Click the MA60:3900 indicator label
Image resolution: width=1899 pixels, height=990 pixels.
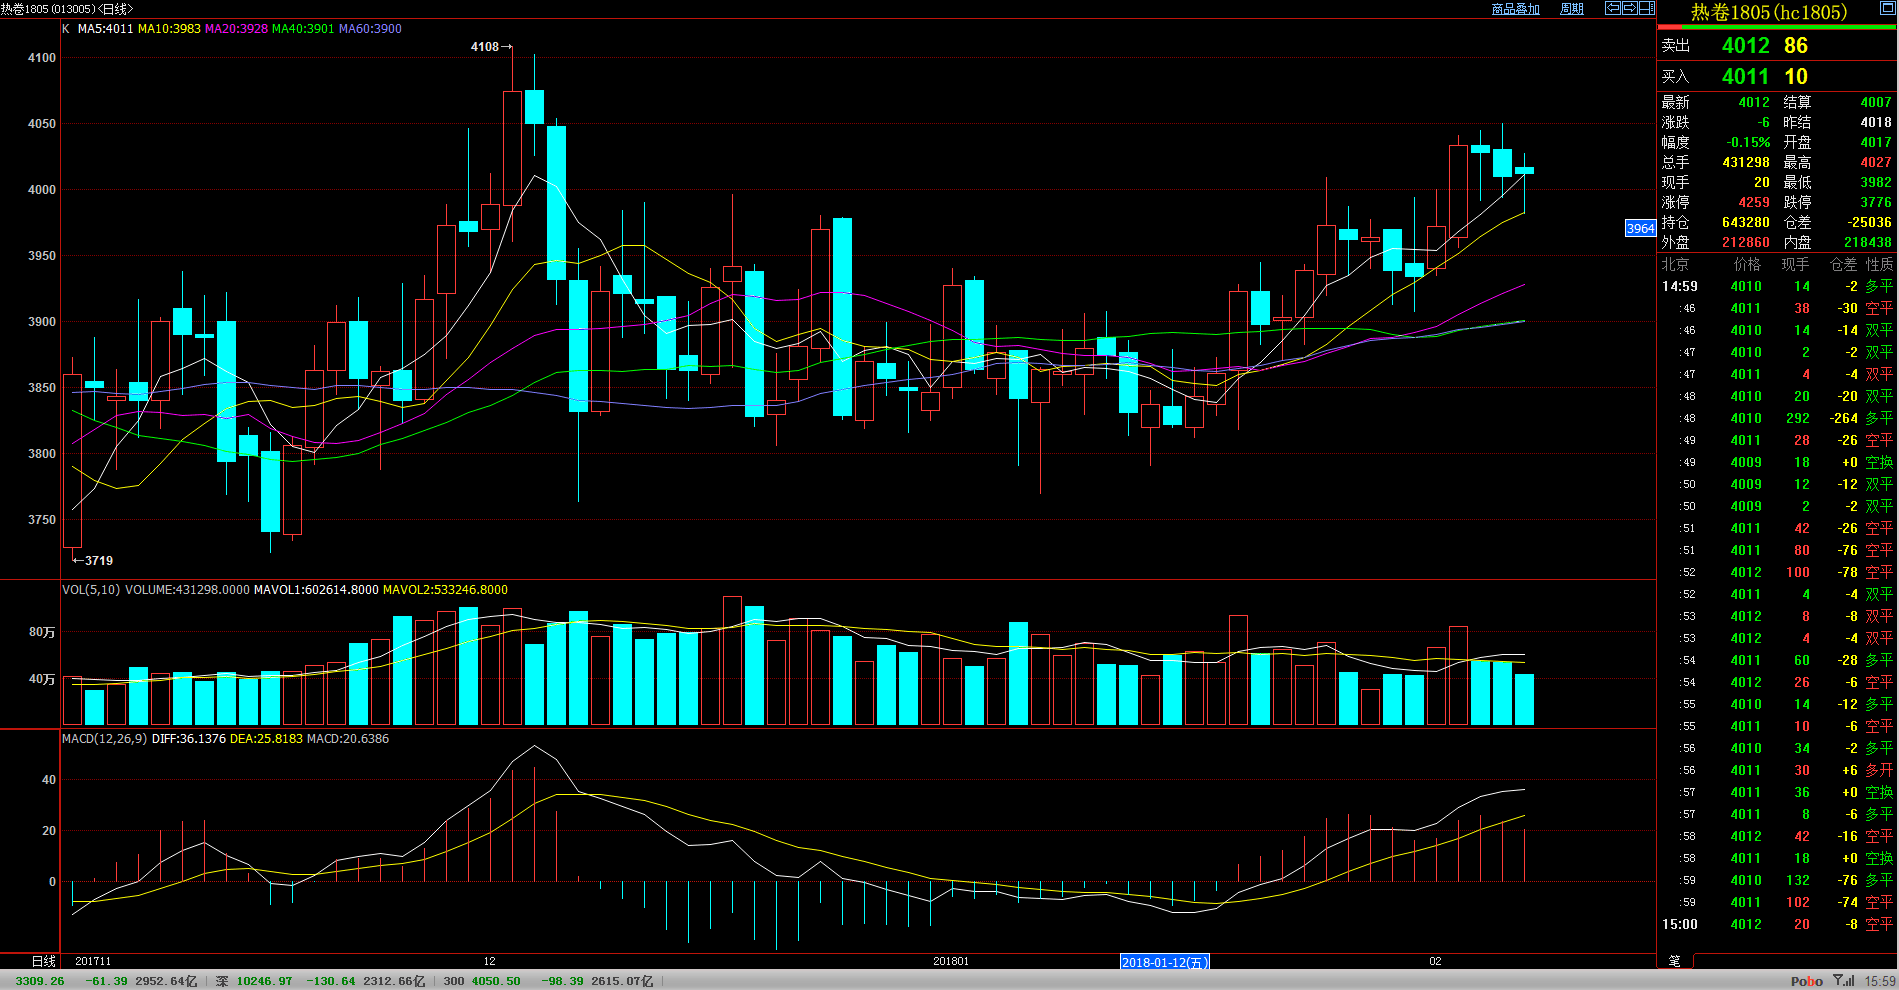click(x=370, y=29)
